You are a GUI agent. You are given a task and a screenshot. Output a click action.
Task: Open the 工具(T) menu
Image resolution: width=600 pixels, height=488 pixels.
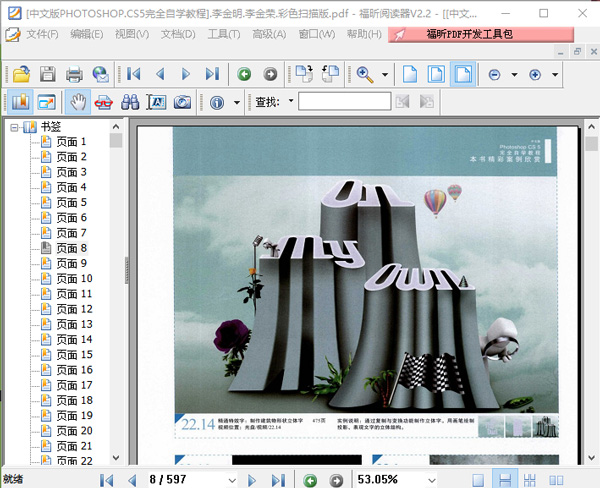point(224,34)
